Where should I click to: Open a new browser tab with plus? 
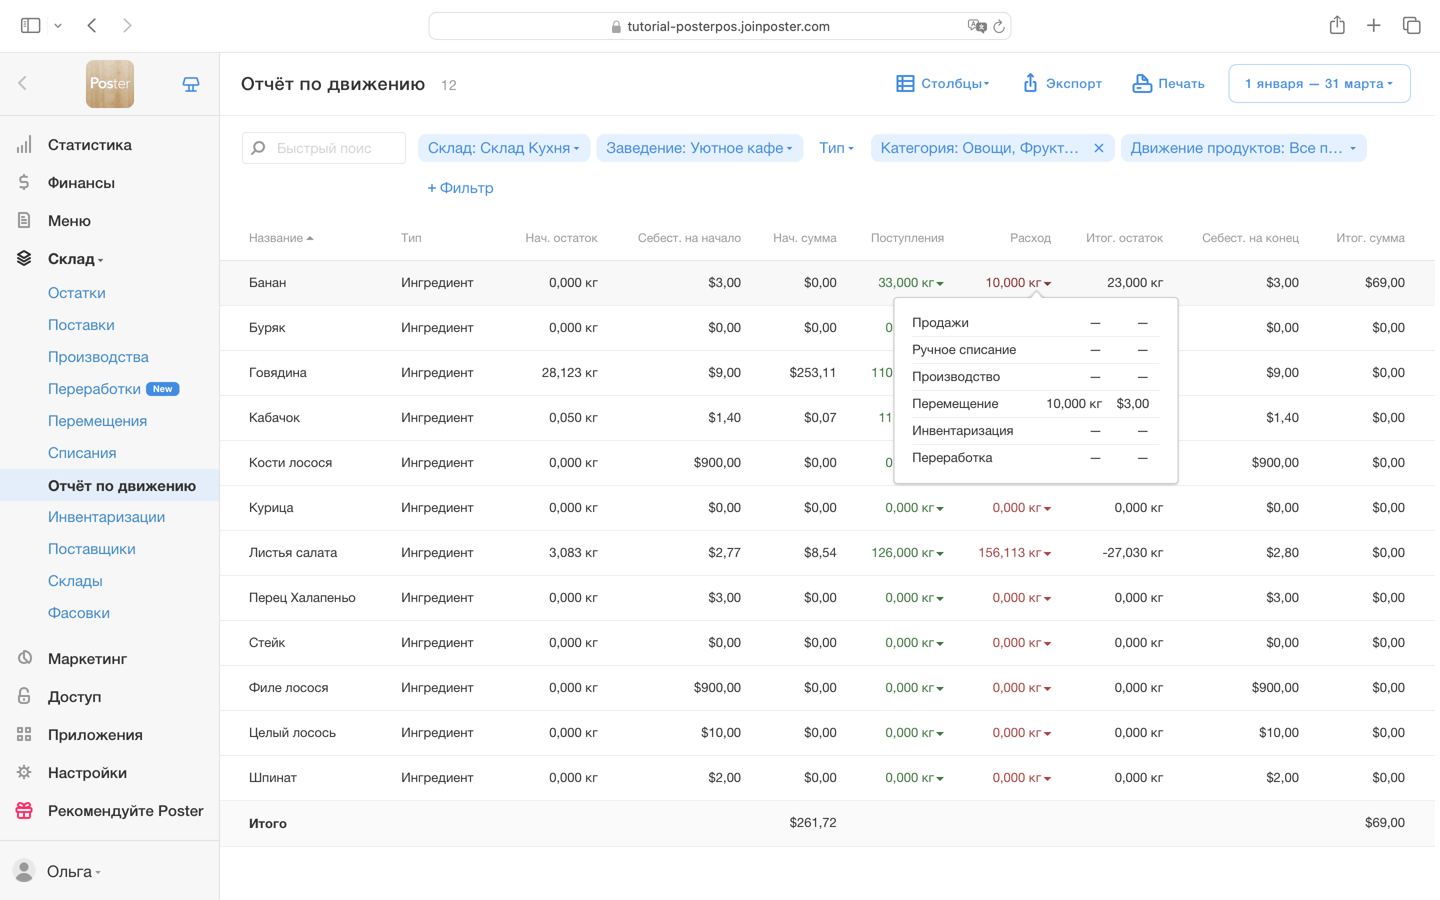1374,26
